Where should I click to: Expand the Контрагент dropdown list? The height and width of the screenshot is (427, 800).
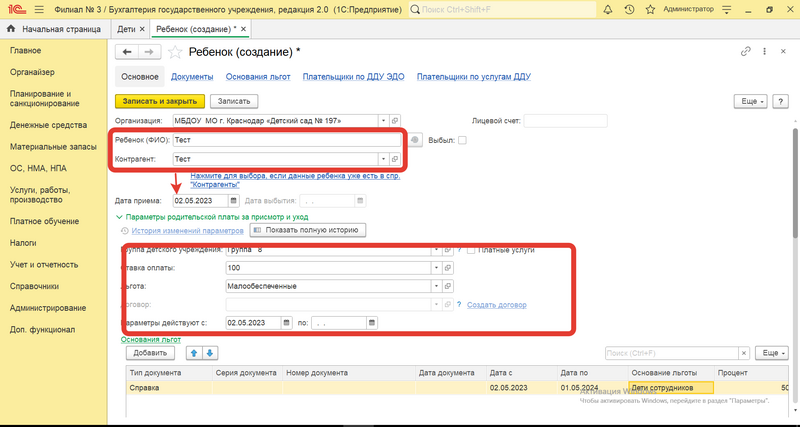click(381, 159)
